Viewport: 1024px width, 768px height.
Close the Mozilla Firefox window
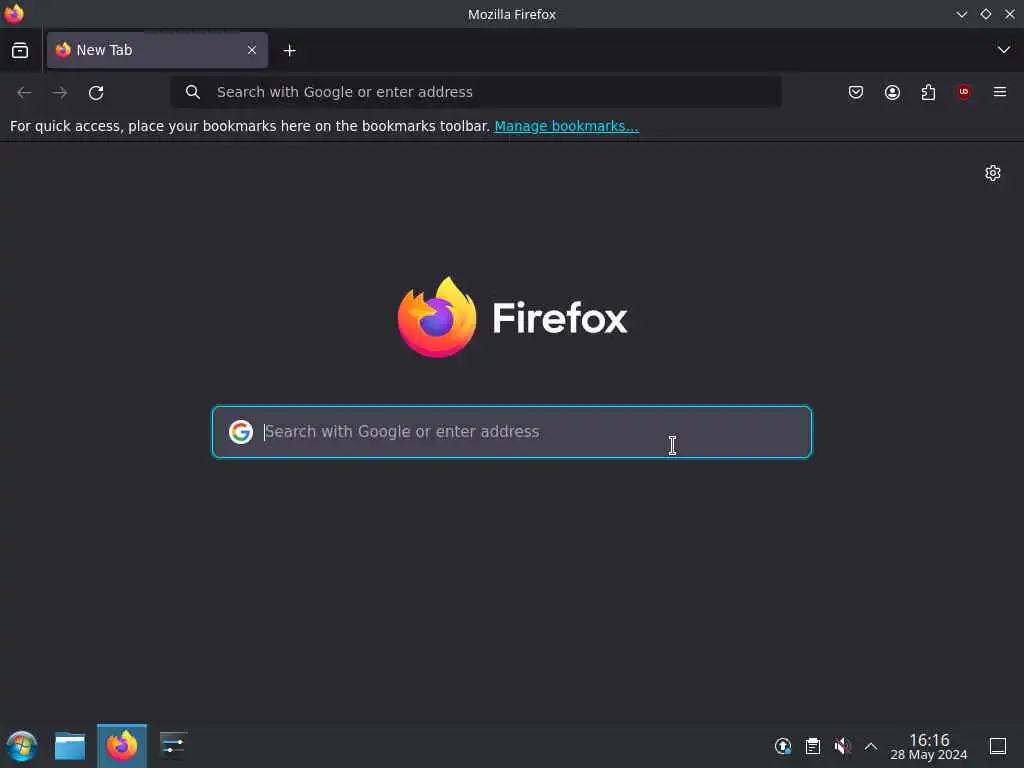[x=1010, y=14]
